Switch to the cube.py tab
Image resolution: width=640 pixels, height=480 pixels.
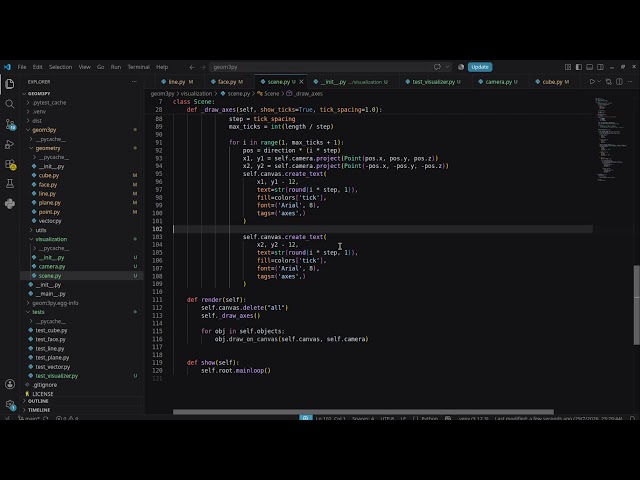point(552,82)
